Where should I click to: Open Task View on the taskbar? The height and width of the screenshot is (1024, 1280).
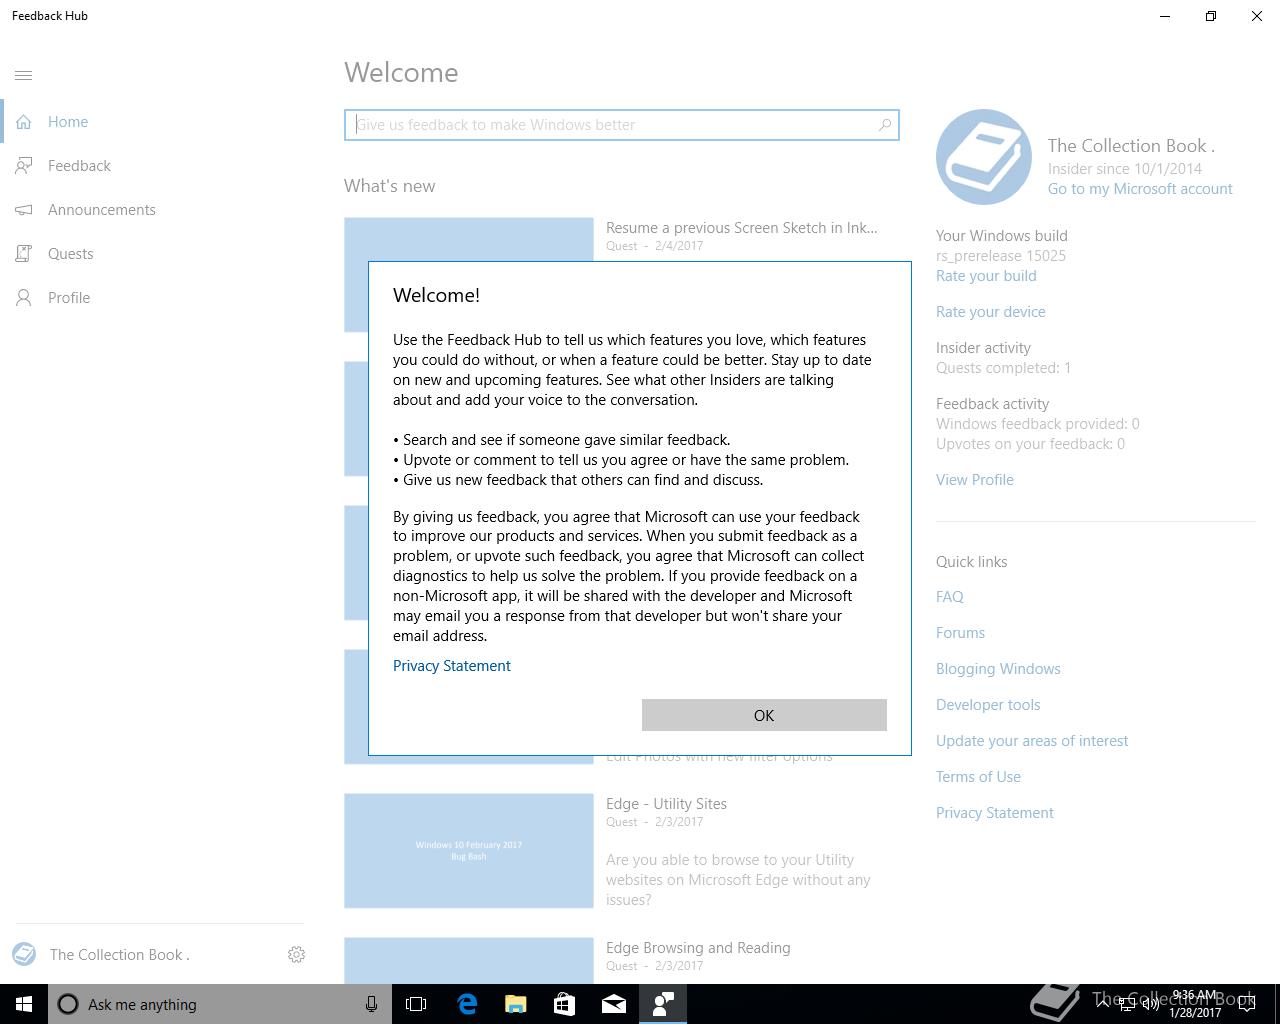click(x=416, y=1004)
